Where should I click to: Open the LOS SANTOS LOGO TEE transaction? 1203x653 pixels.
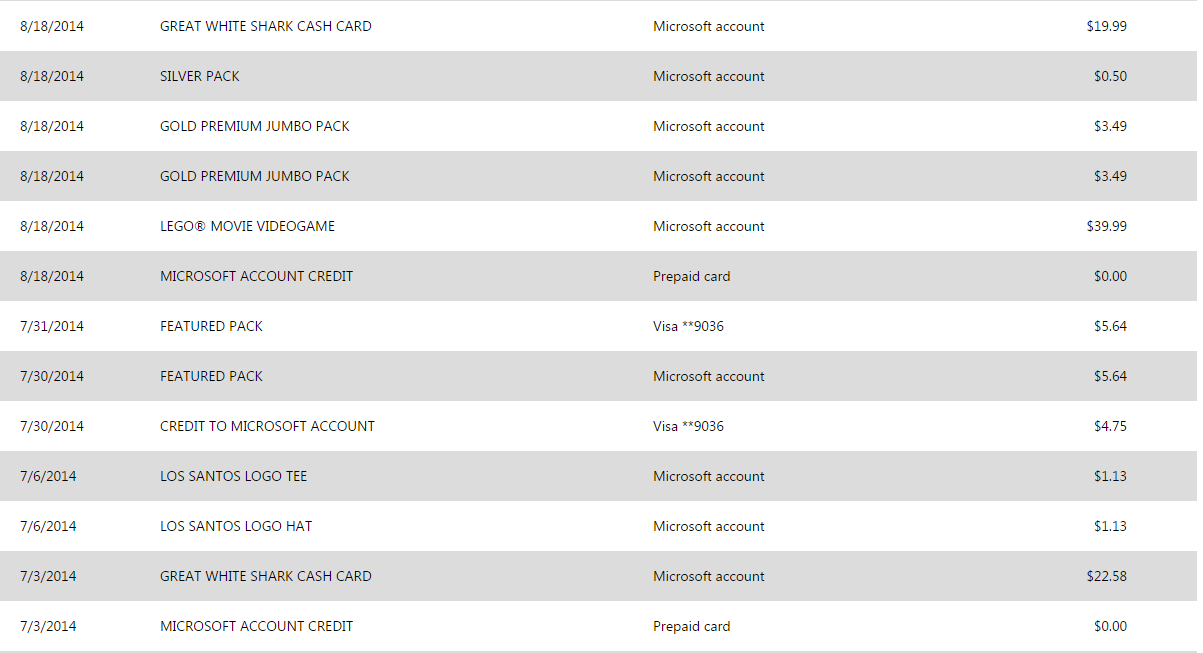(x=233, y=476)
